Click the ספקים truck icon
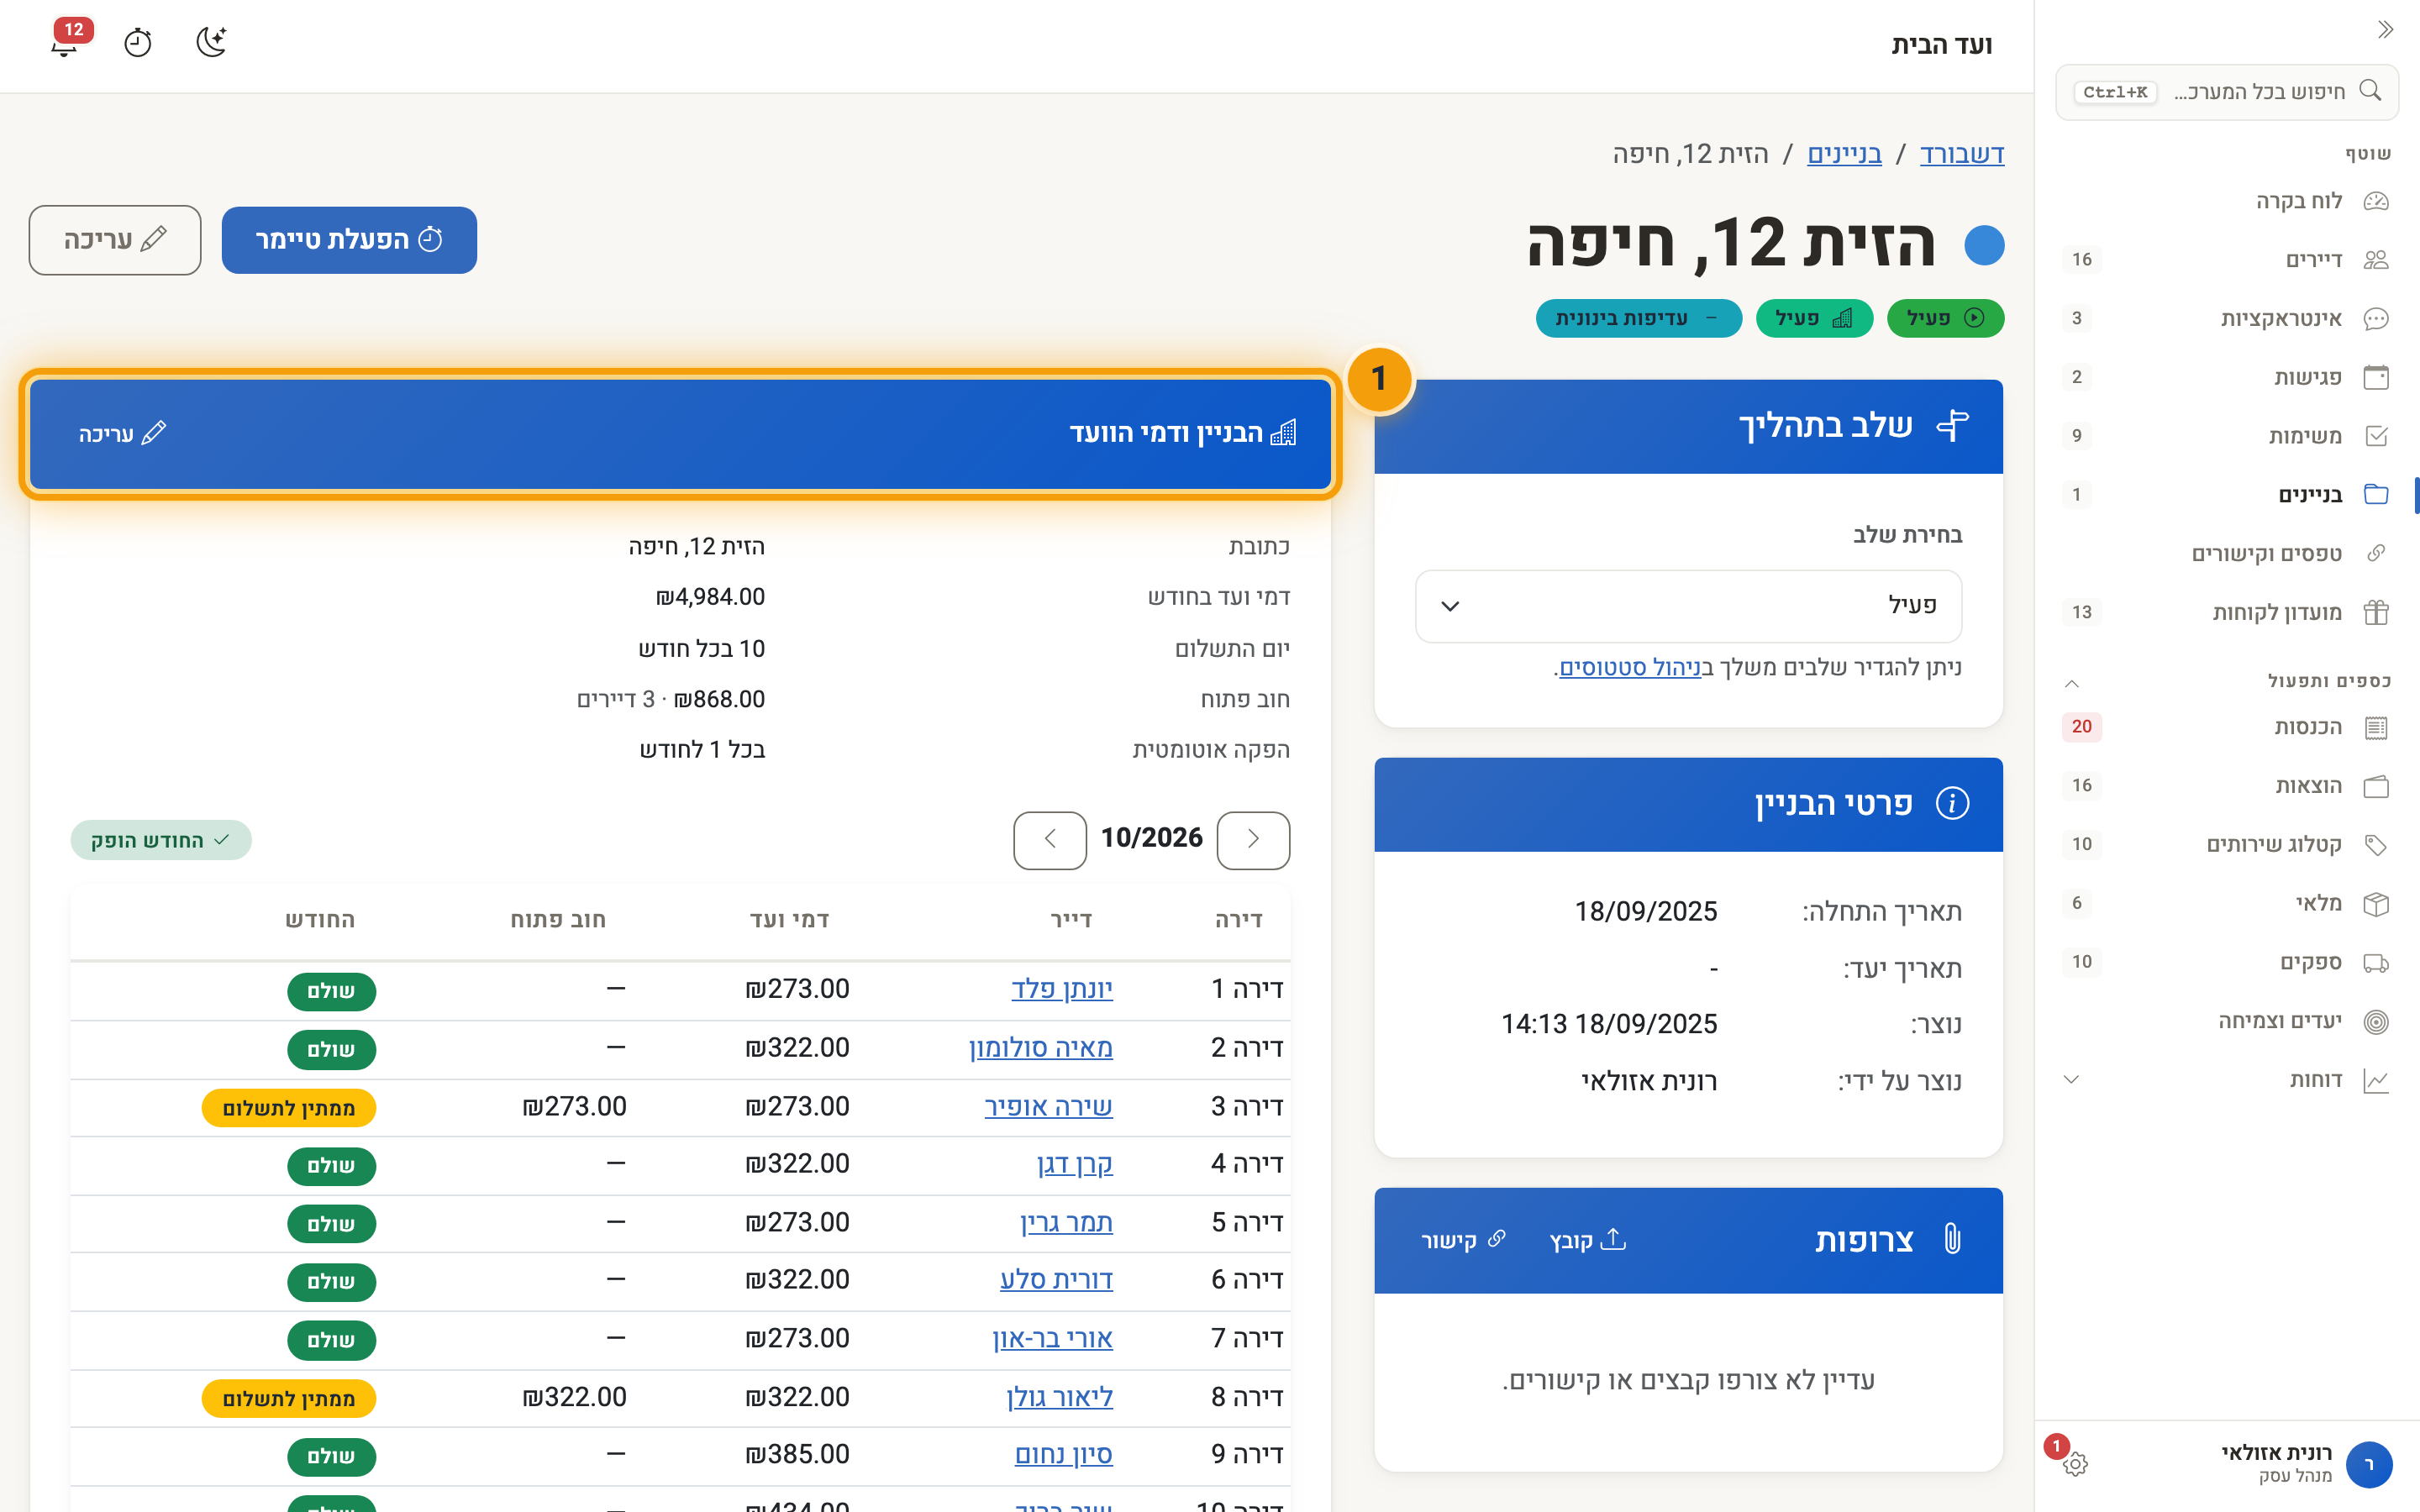The height and width of the screenshot is (1512, 2420). point(2376,963)
